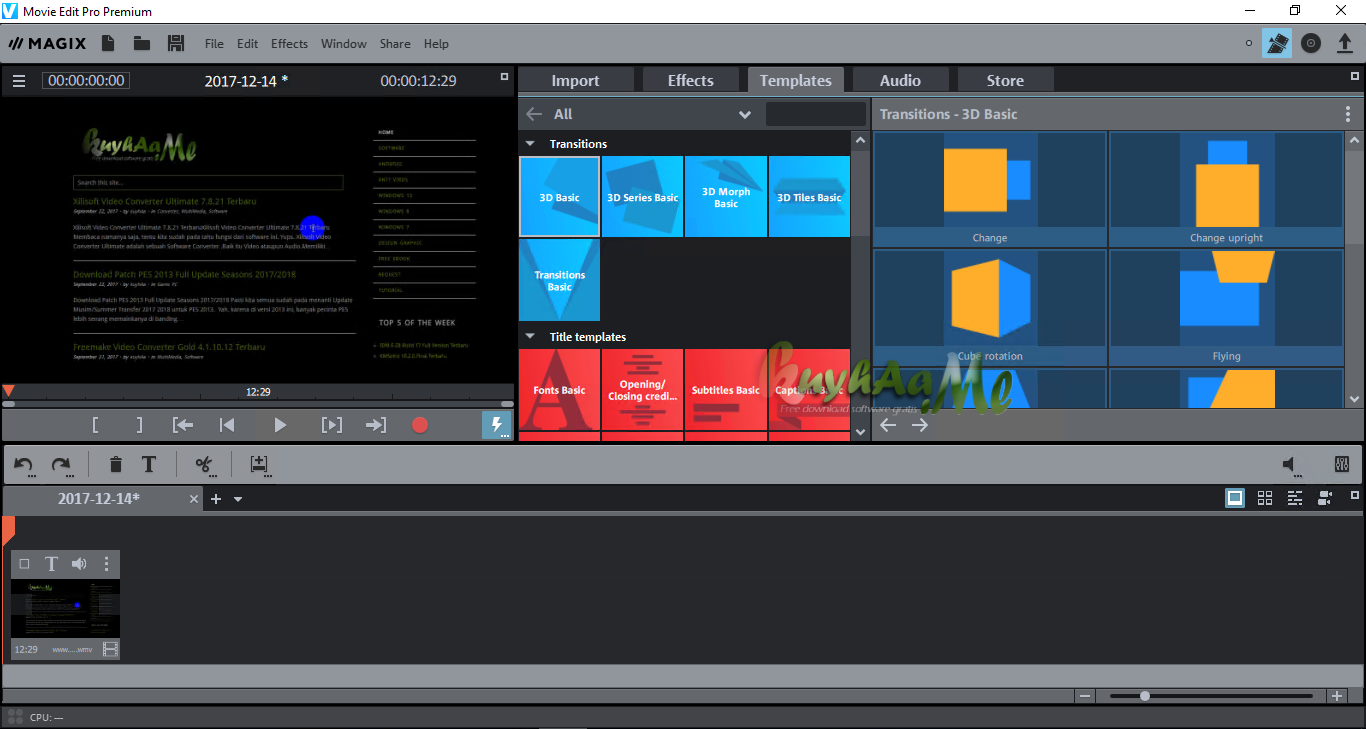Zoom in the timeline with plus button
Image resolution: width=1366 pixels, height=729 pixels.
pyautogui.click(x=1336, y=696)
